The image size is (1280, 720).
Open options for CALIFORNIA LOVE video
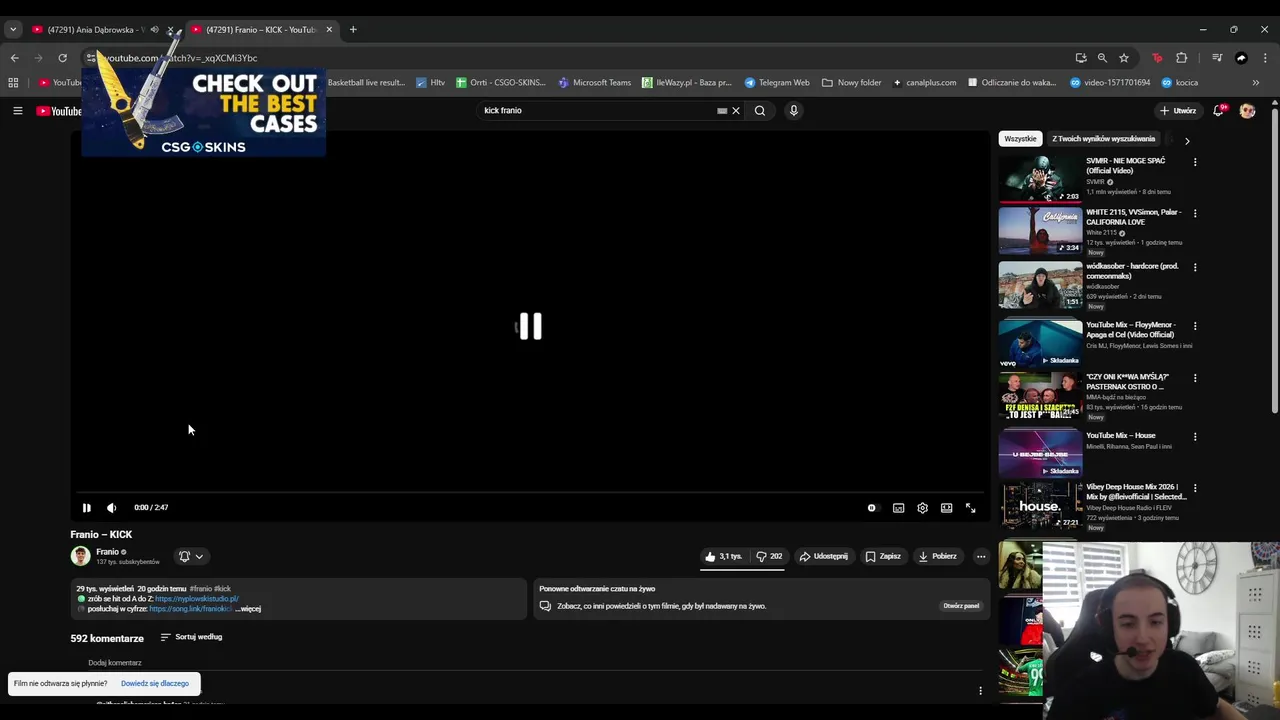tap(1194, 213)
